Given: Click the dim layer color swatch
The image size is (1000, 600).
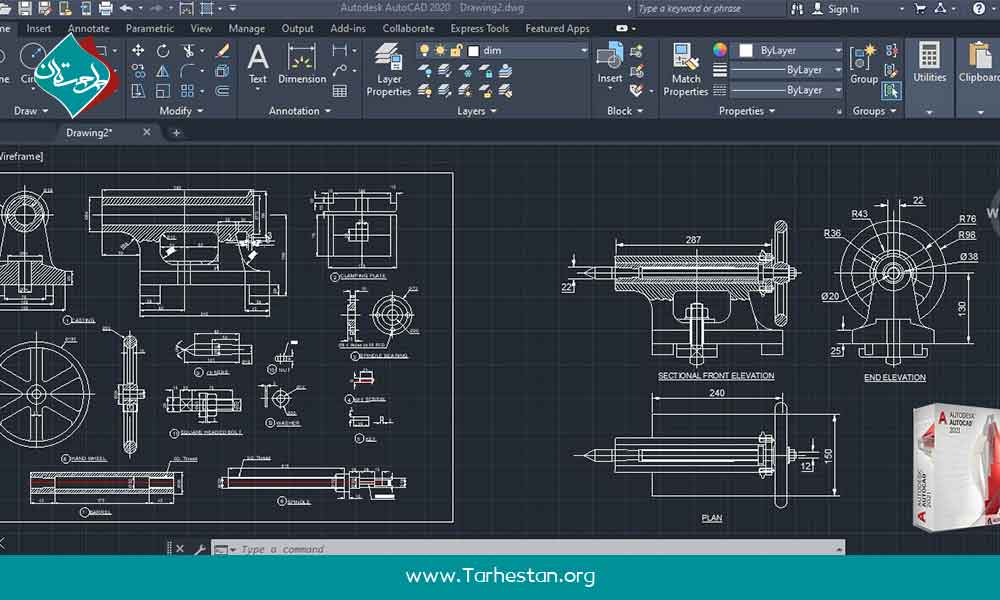Looking at the screenshot, I should pos(473,51).
